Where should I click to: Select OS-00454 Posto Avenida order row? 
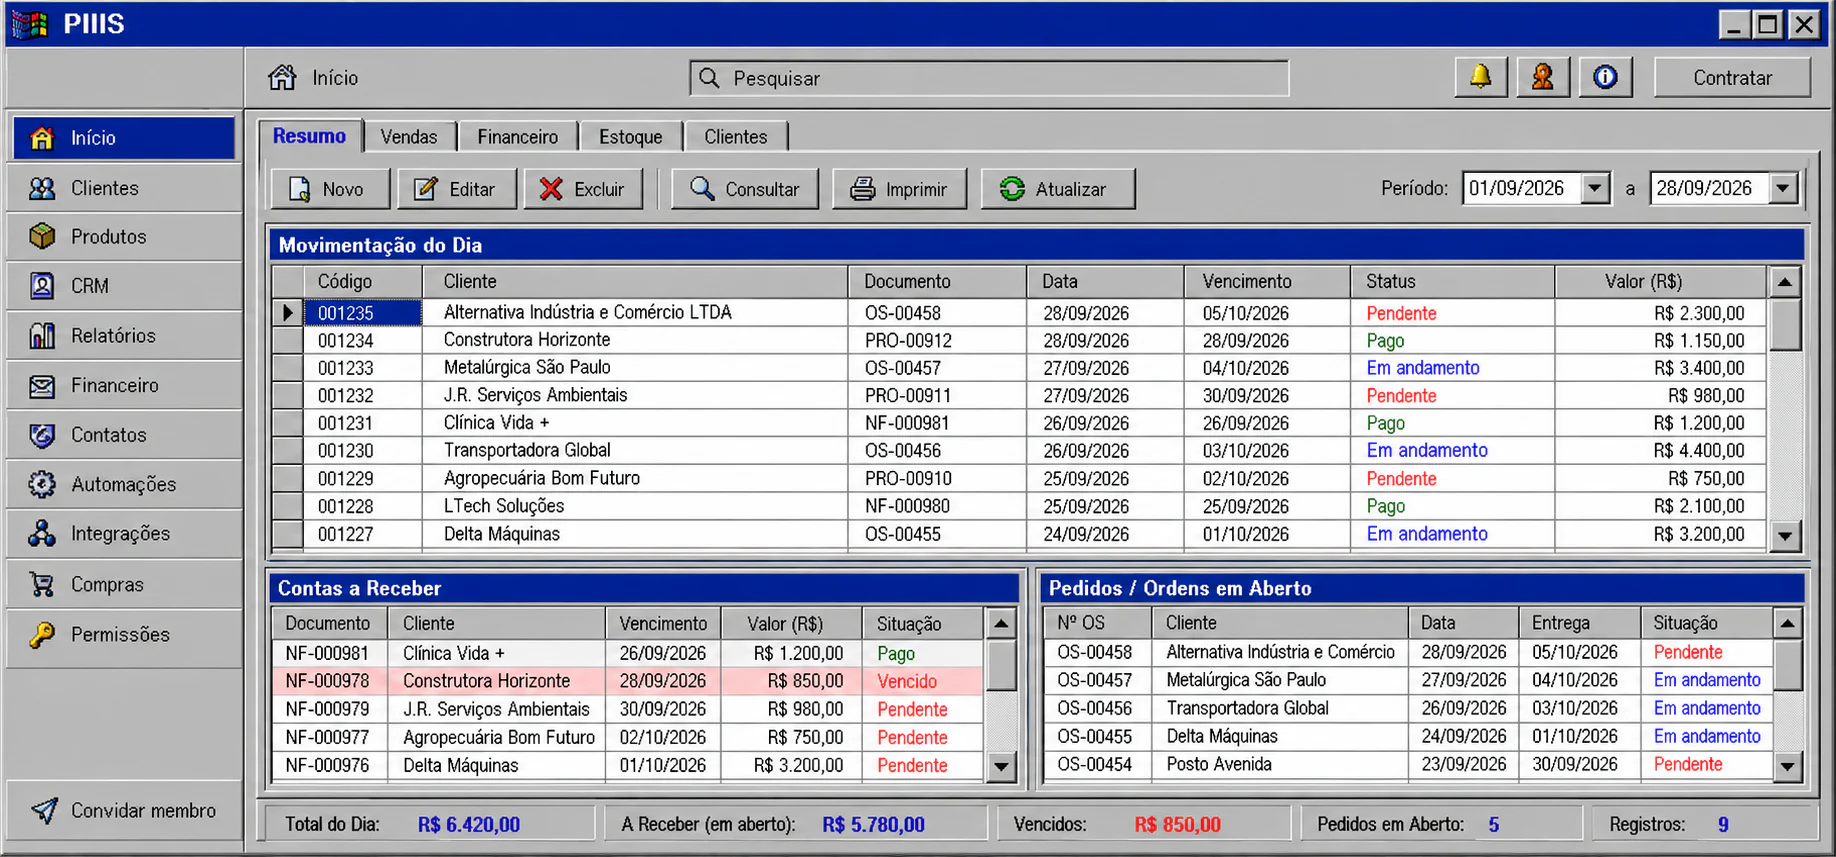(1409, 764)
